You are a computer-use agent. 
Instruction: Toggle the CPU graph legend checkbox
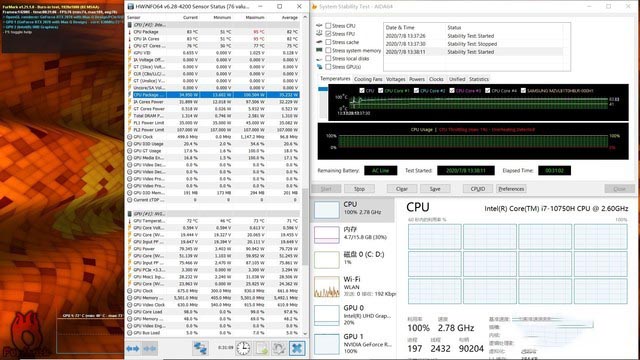click(362, 91)
